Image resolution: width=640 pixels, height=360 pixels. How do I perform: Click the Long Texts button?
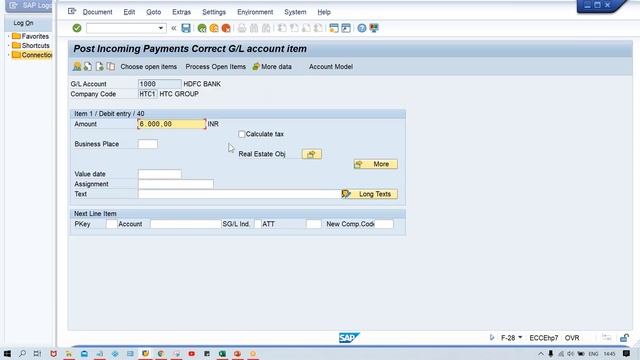coord(369,194)
